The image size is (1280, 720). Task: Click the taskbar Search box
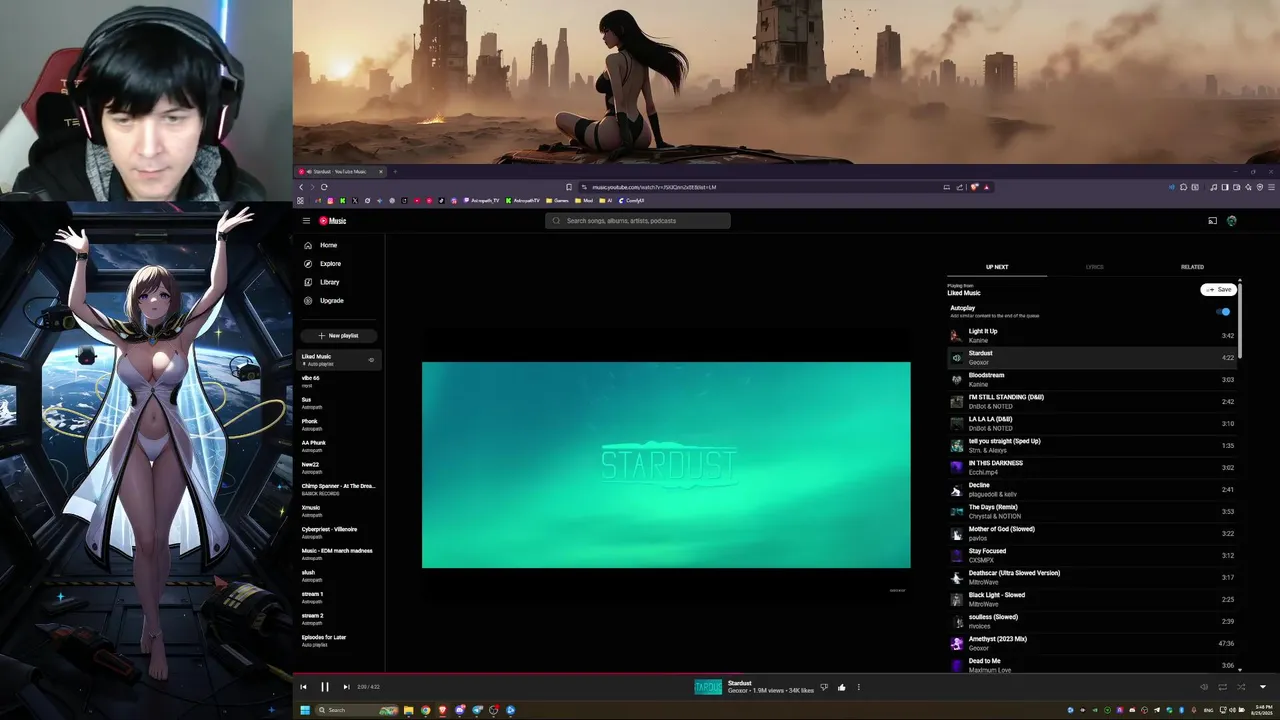(x=357, y=710)
